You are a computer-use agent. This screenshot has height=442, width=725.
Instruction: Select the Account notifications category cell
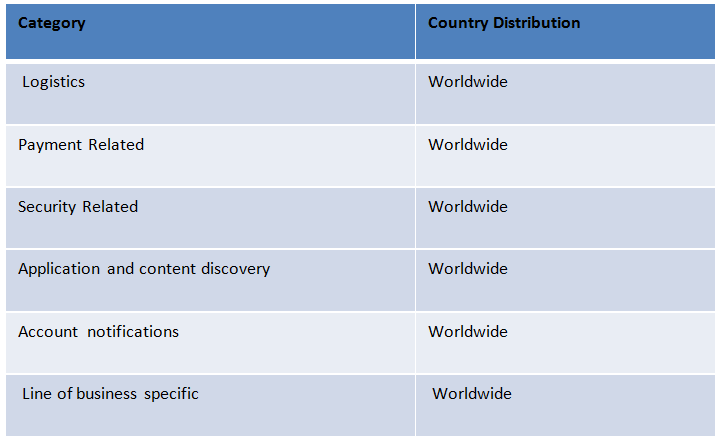[210, 343]
